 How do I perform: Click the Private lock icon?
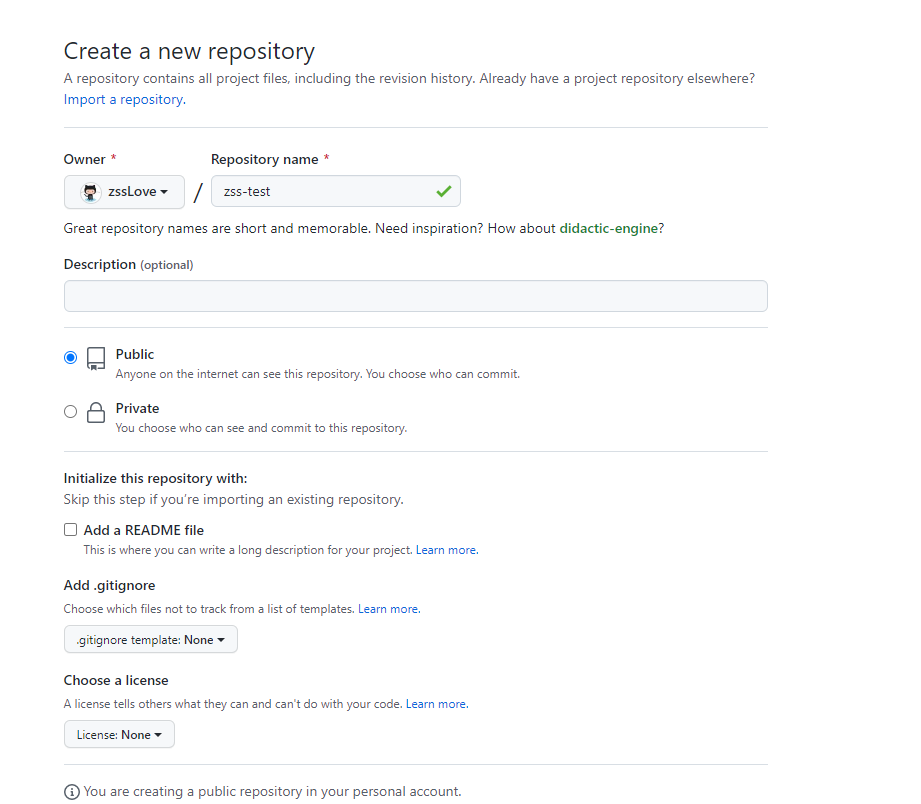(96, 413)
